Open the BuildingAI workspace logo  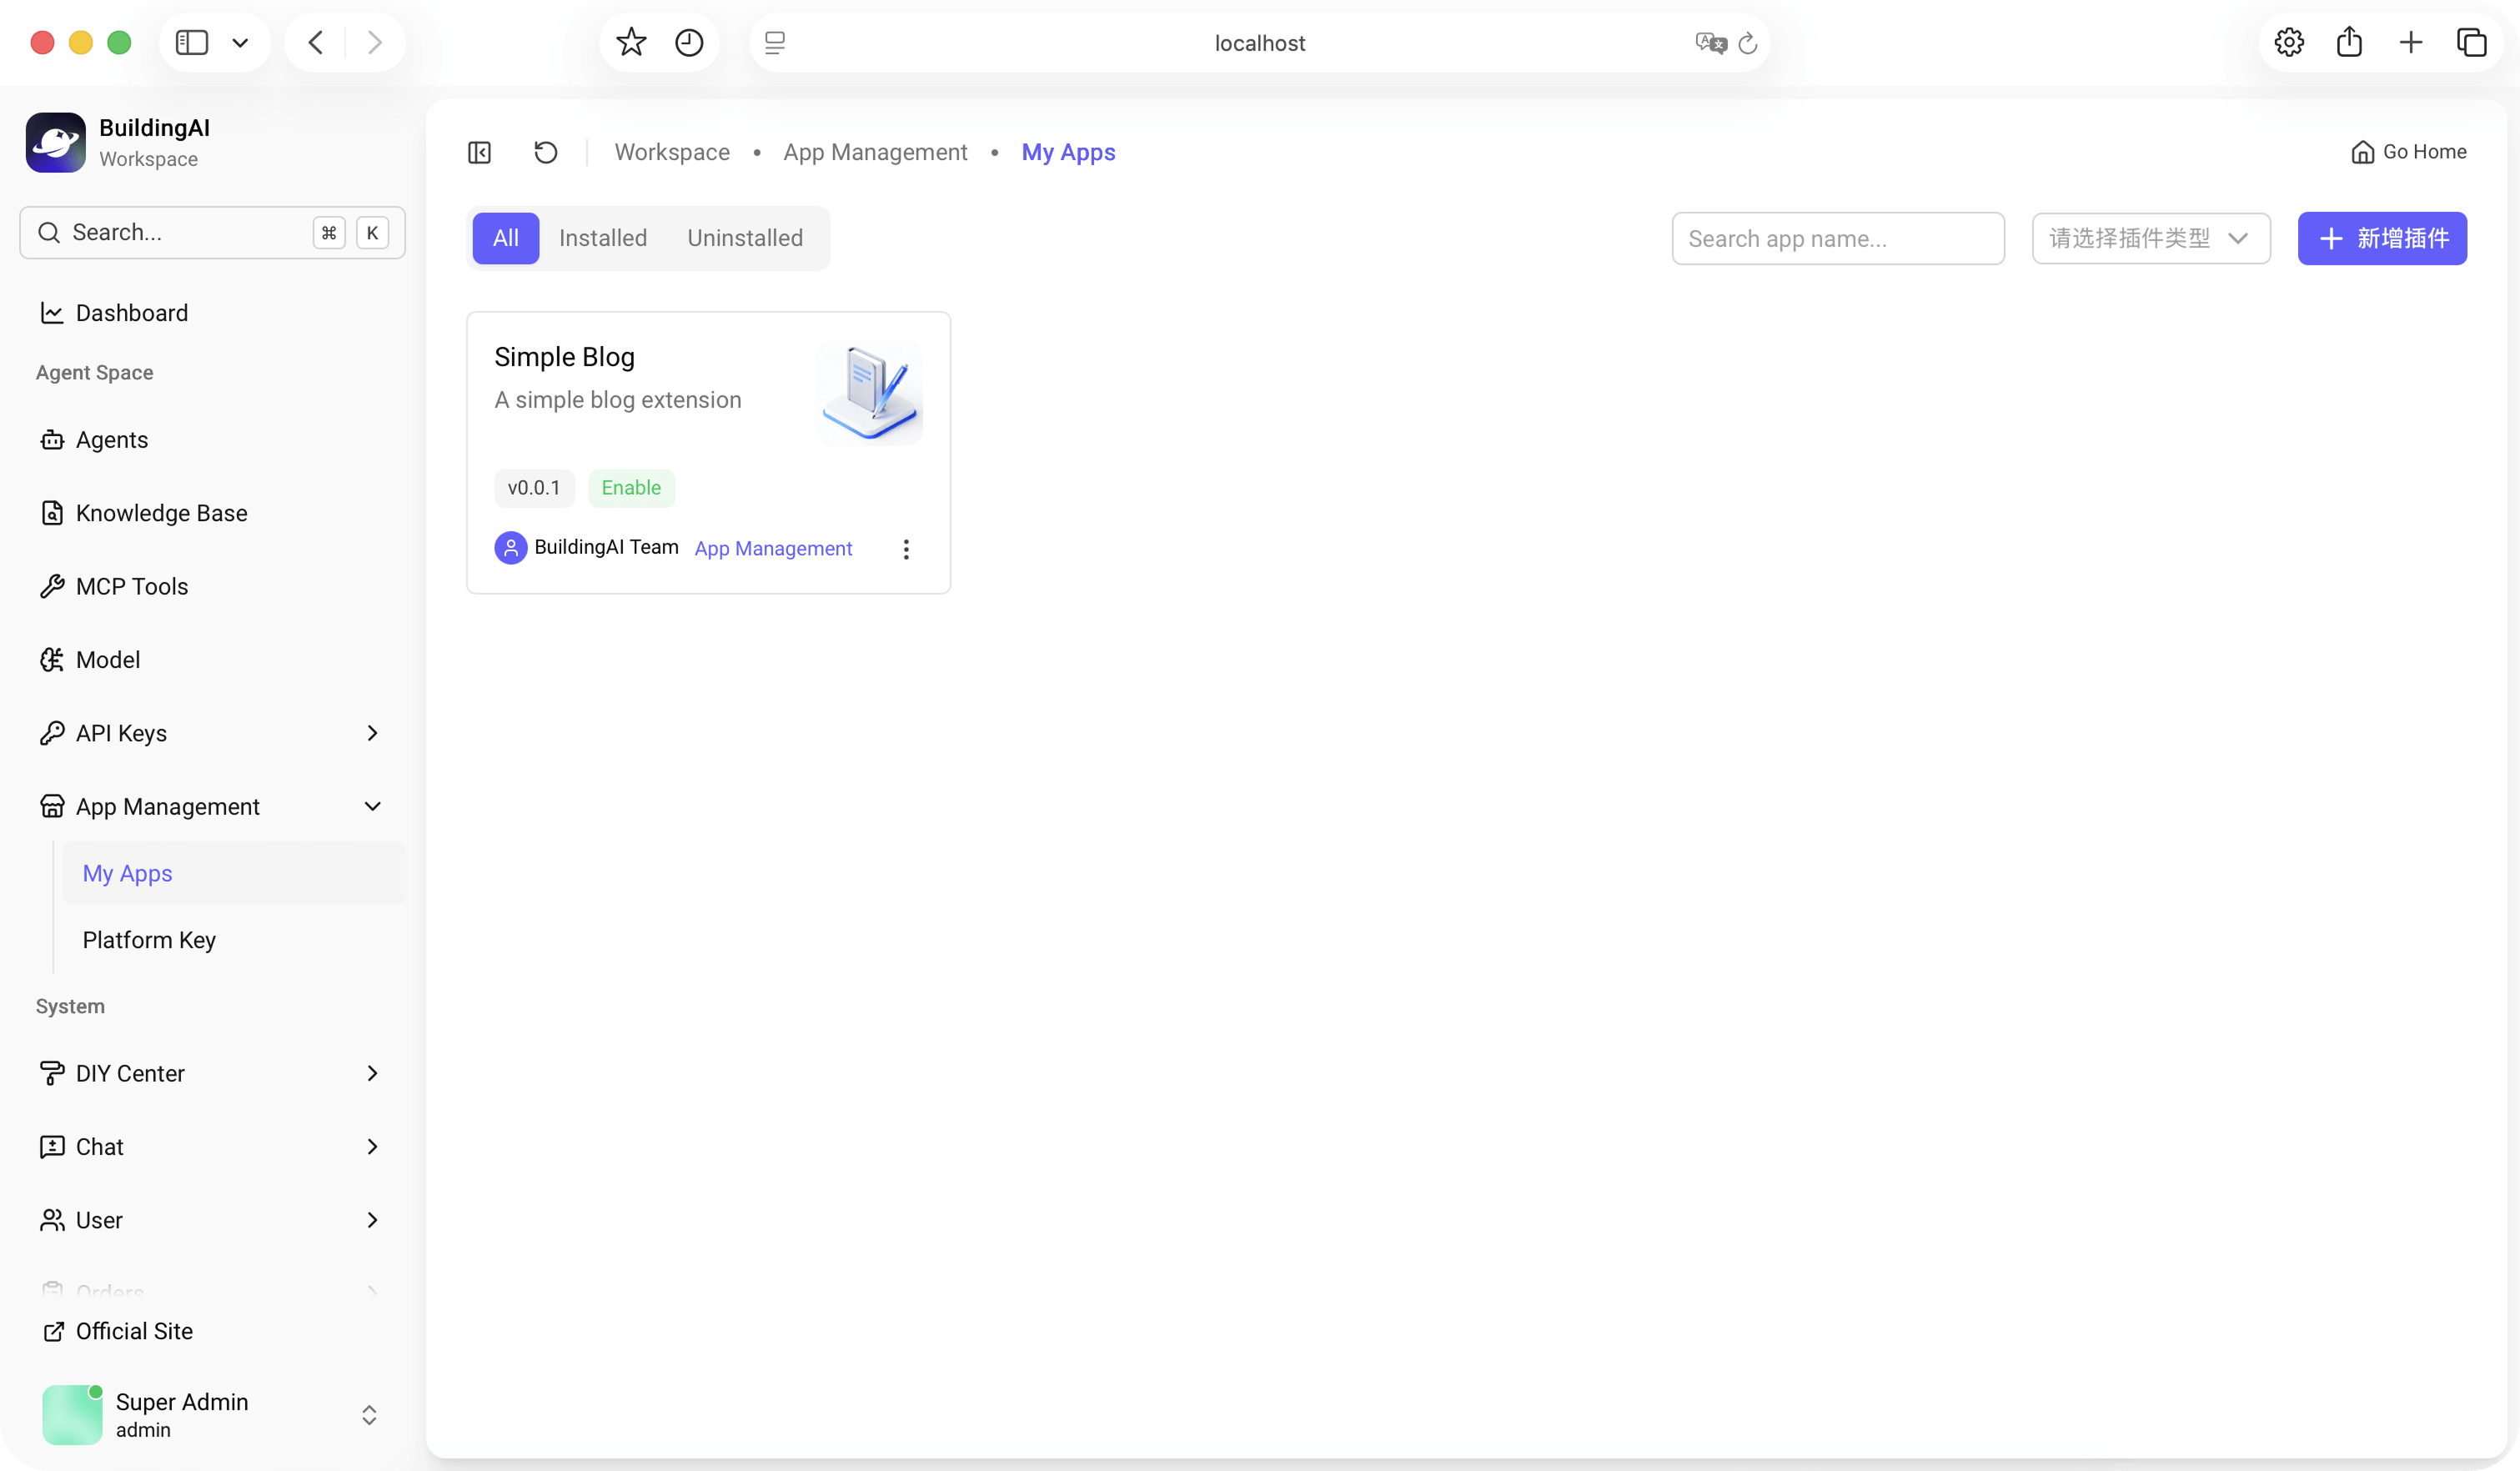click(55, 142)
